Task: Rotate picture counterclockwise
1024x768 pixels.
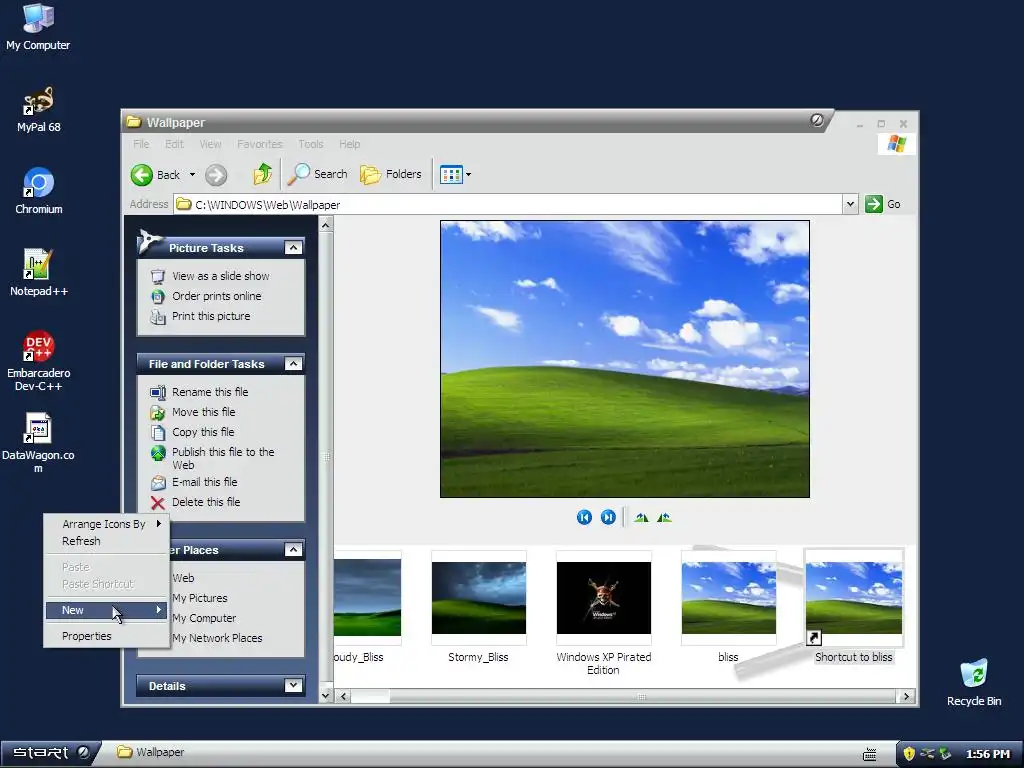Action: [x=664, y=517]
